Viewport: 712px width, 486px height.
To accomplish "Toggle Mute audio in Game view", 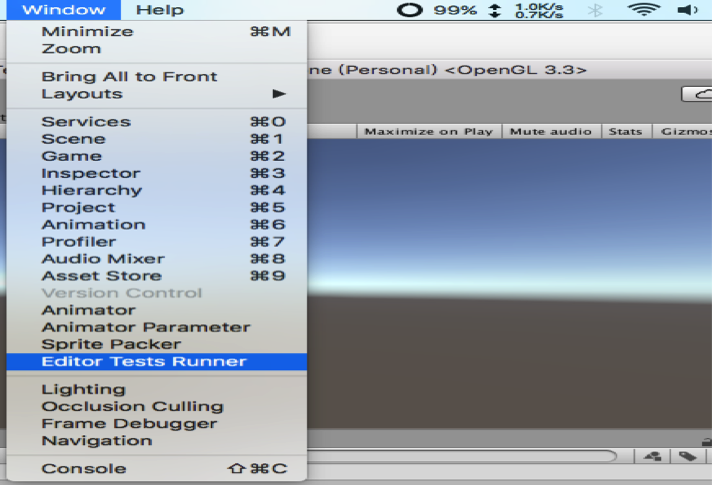I will (x=551, y=131).
